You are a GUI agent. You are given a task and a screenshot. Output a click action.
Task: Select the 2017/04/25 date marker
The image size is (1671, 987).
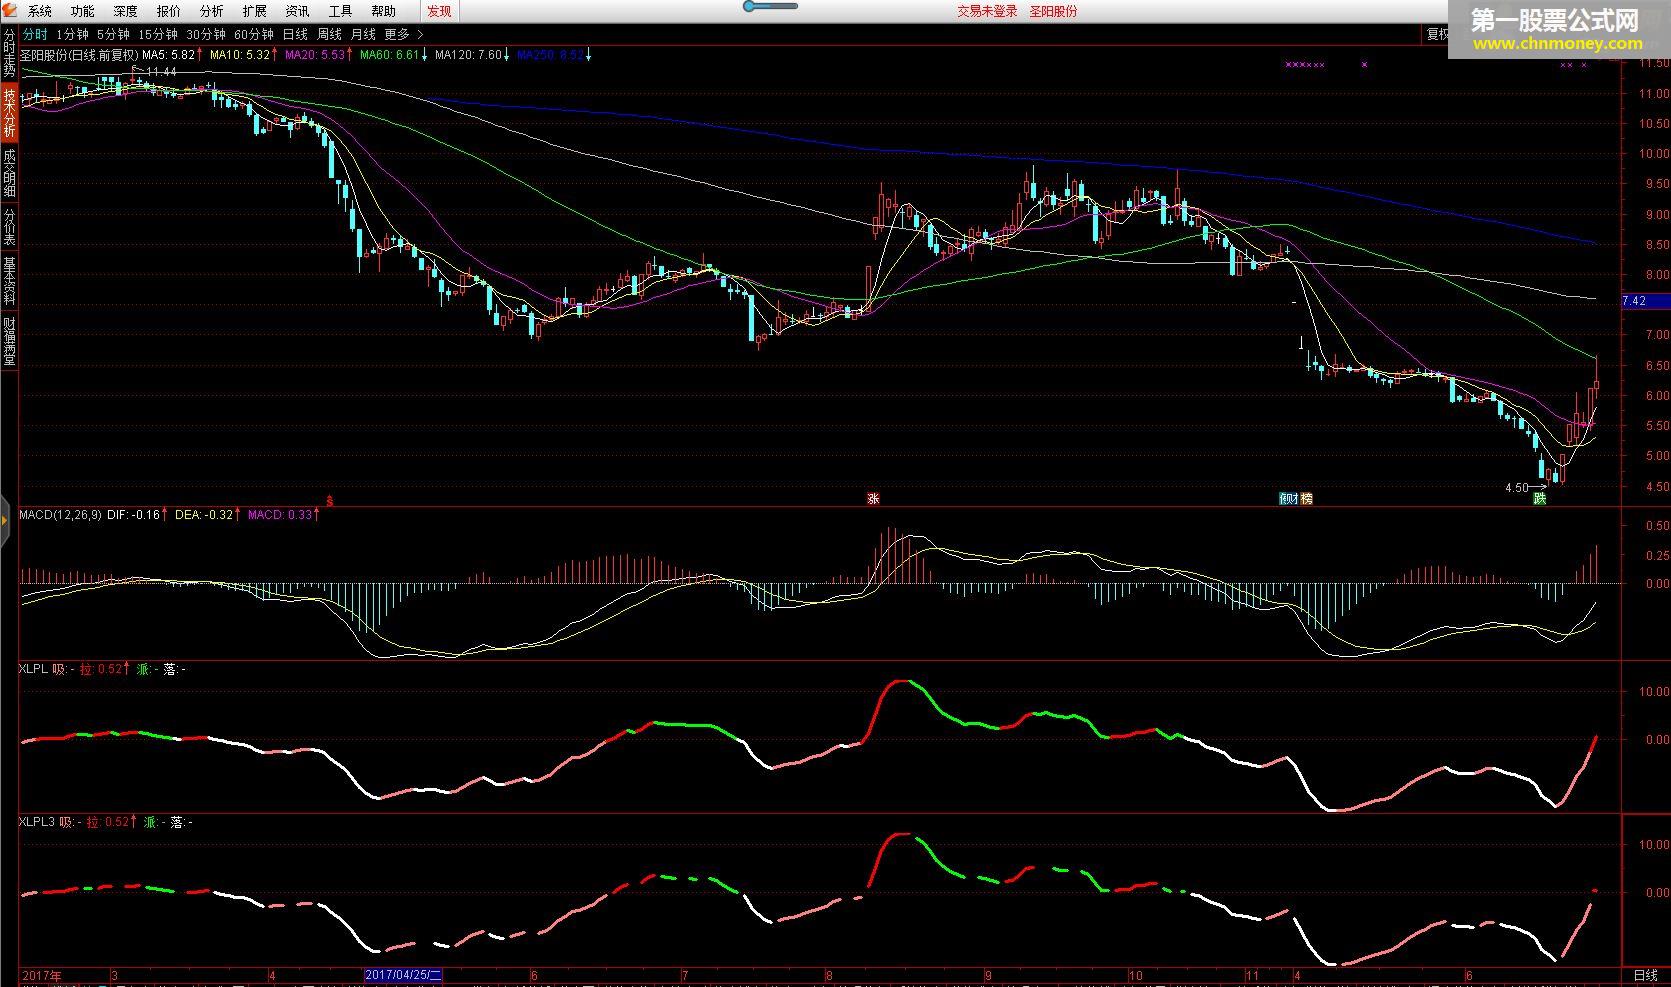[x=403, y=975]
